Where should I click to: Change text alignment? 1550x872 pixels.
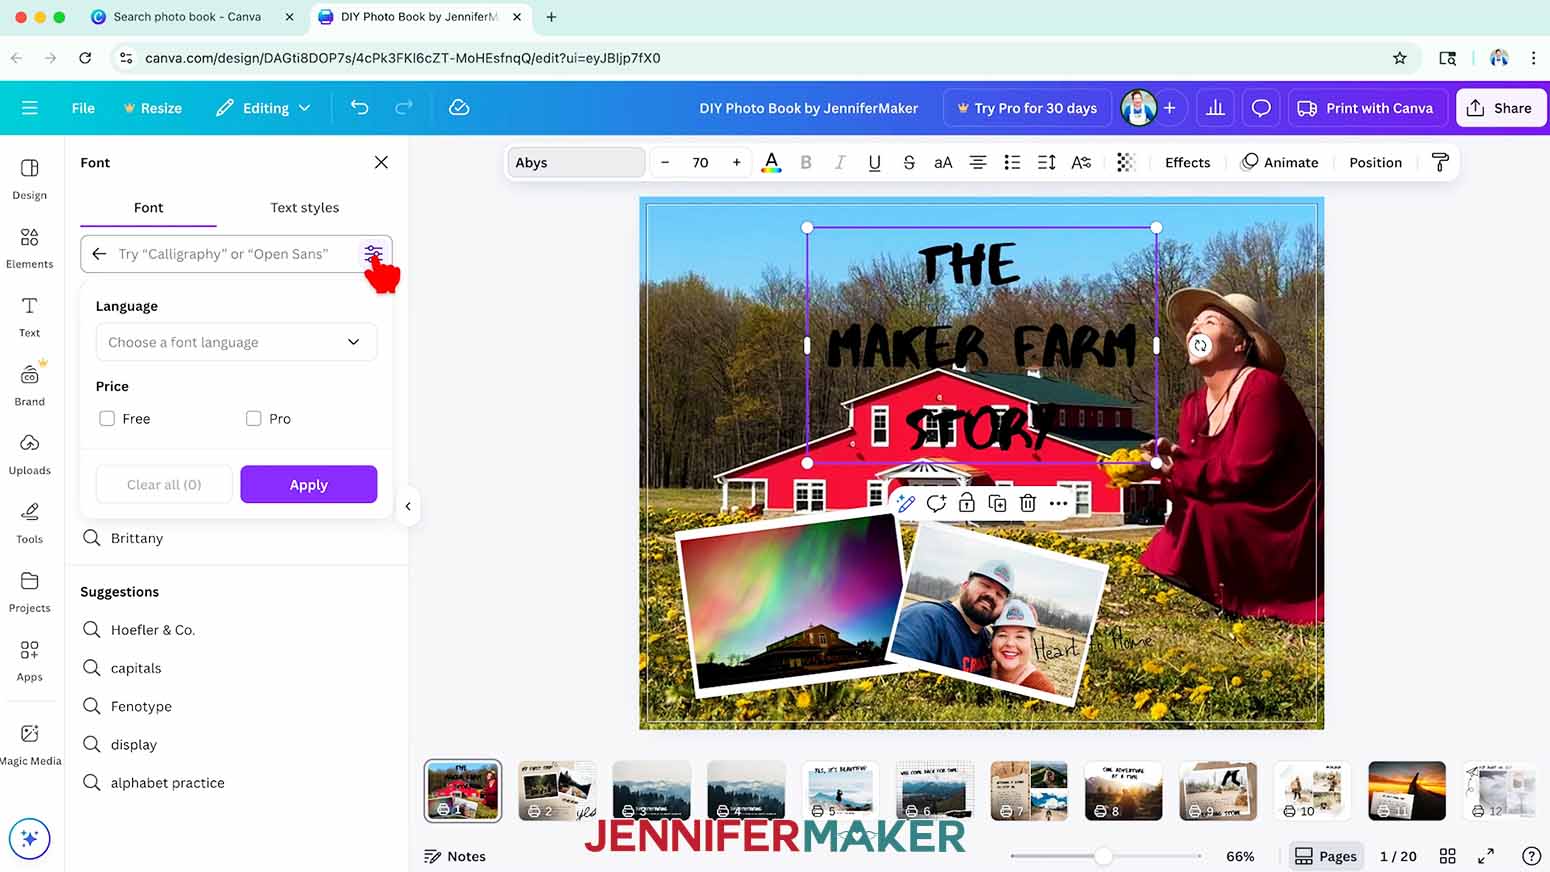[x=978, y=162]
